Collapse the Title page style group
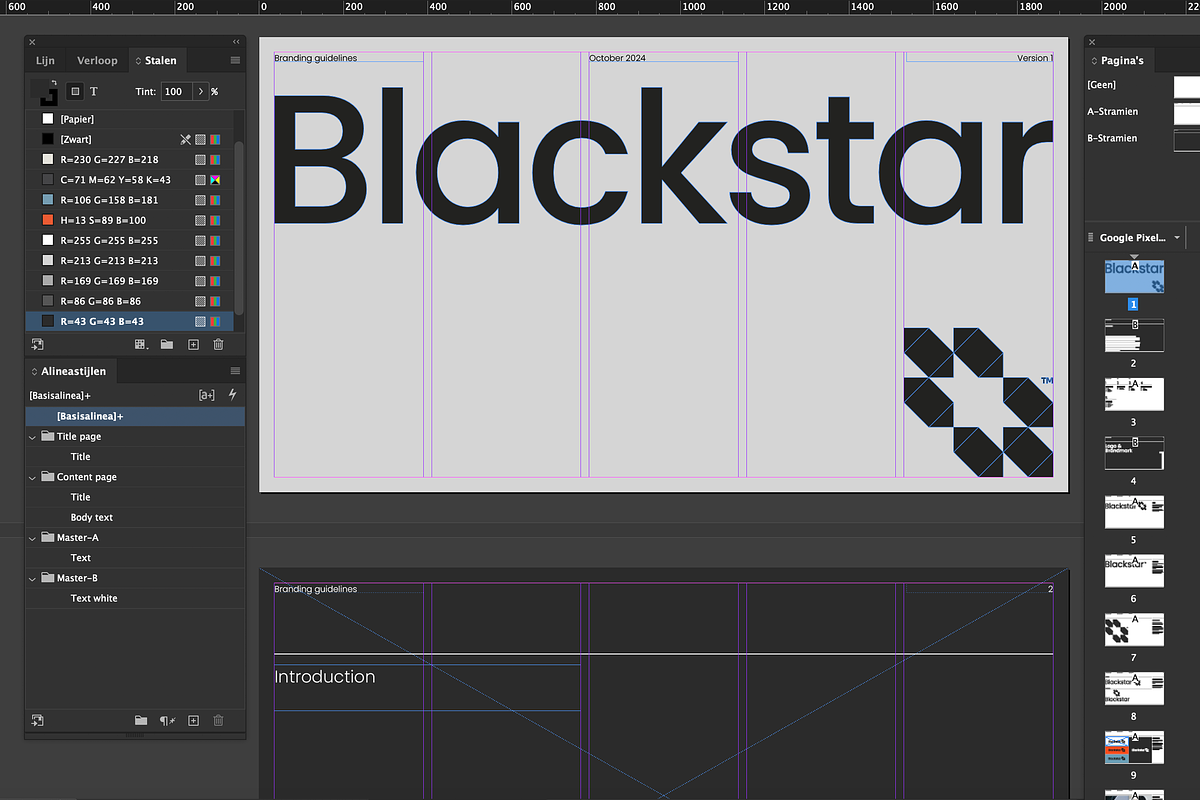Image resolution: width=1200 pixels, height=800 pixels. [33, 436]
